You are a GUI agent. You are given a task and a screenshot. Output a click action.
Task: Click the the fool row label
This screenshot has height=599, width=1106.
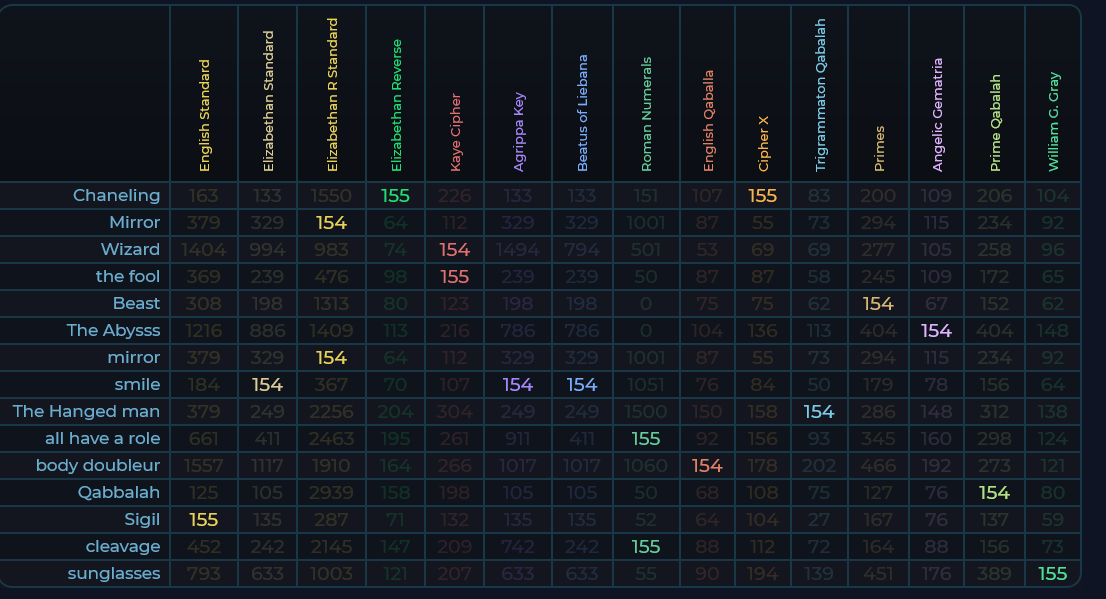click(x=128, y=276)
